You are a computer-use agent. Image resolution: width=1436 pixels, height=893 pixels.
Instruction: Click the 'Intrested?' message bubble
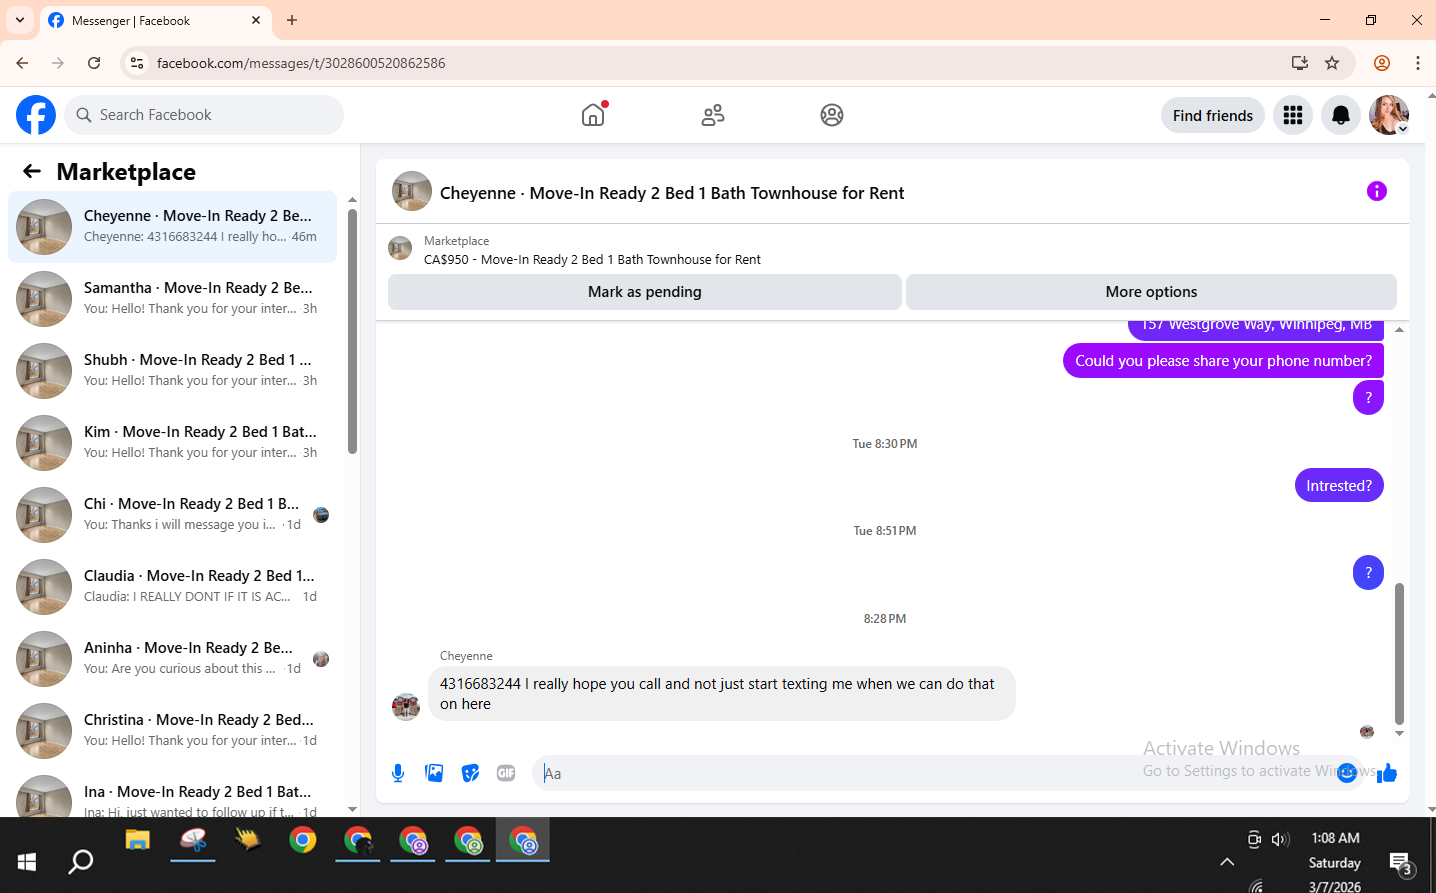(1339, 486)
